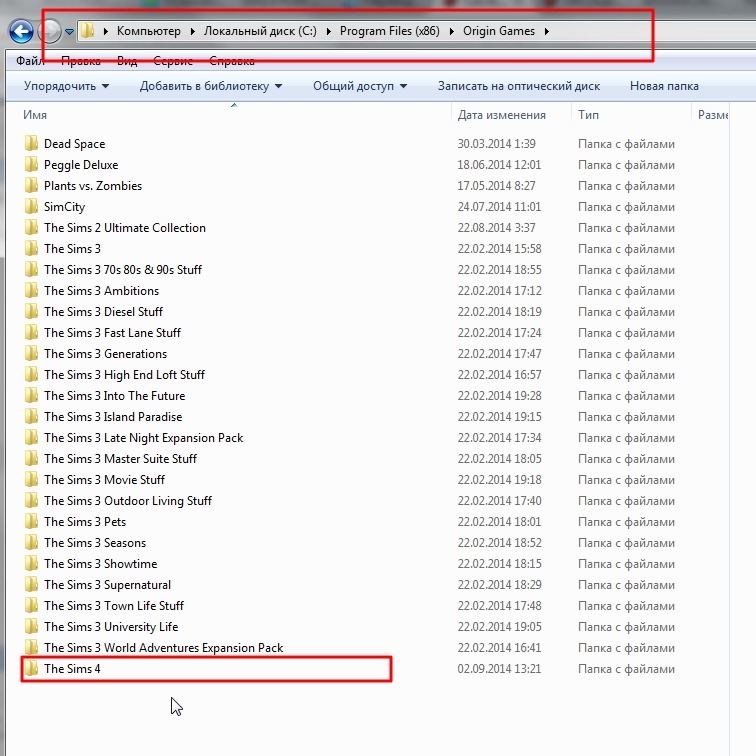Open the recent locations dropdown arrow
This screenshot has width=756, height=756.
pos(69,32)
